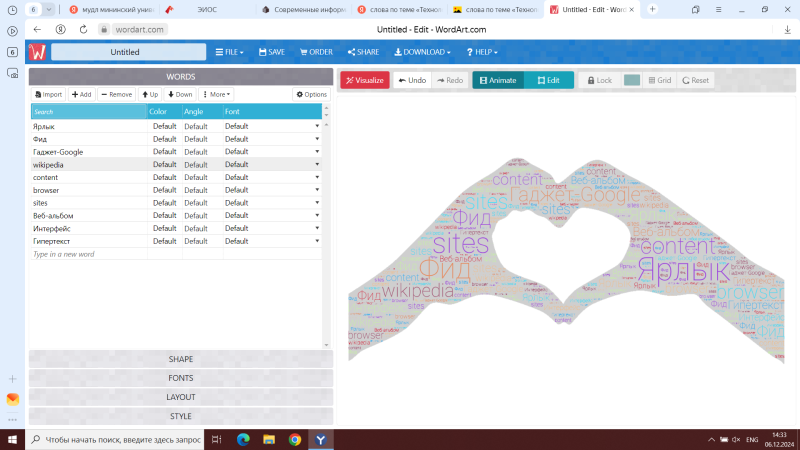
Task: Remove the selected word
Action: [x=116, y=94]
